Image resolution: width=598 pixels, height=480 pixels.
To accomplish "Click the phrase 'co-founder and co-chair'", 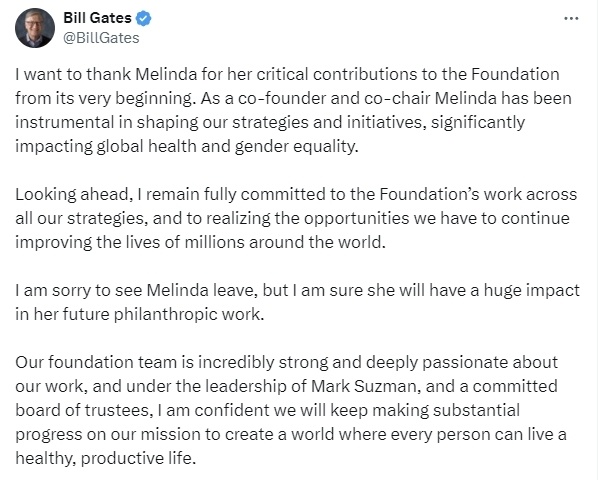I will coord(334,98).
